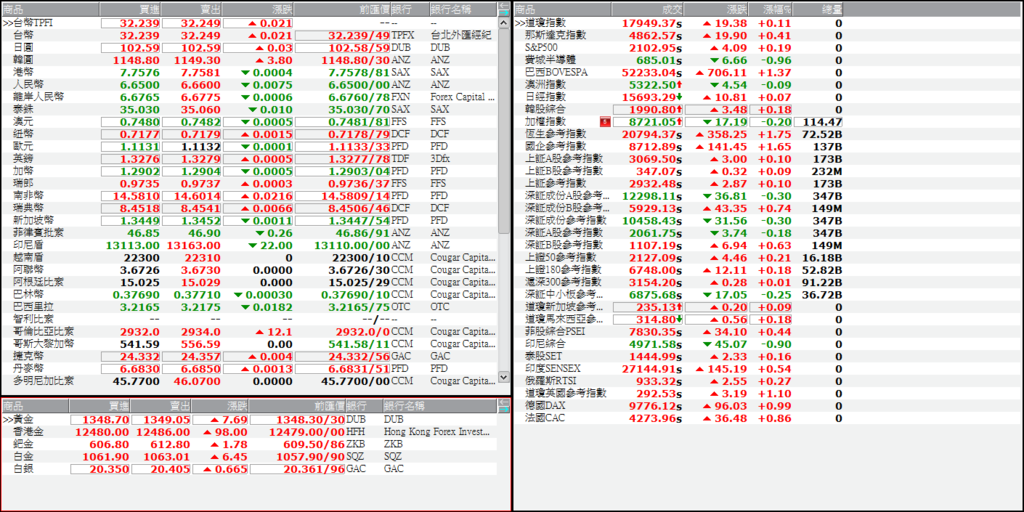Select the 泰銖 currency row
The image size is (1024, 512).
249,109
